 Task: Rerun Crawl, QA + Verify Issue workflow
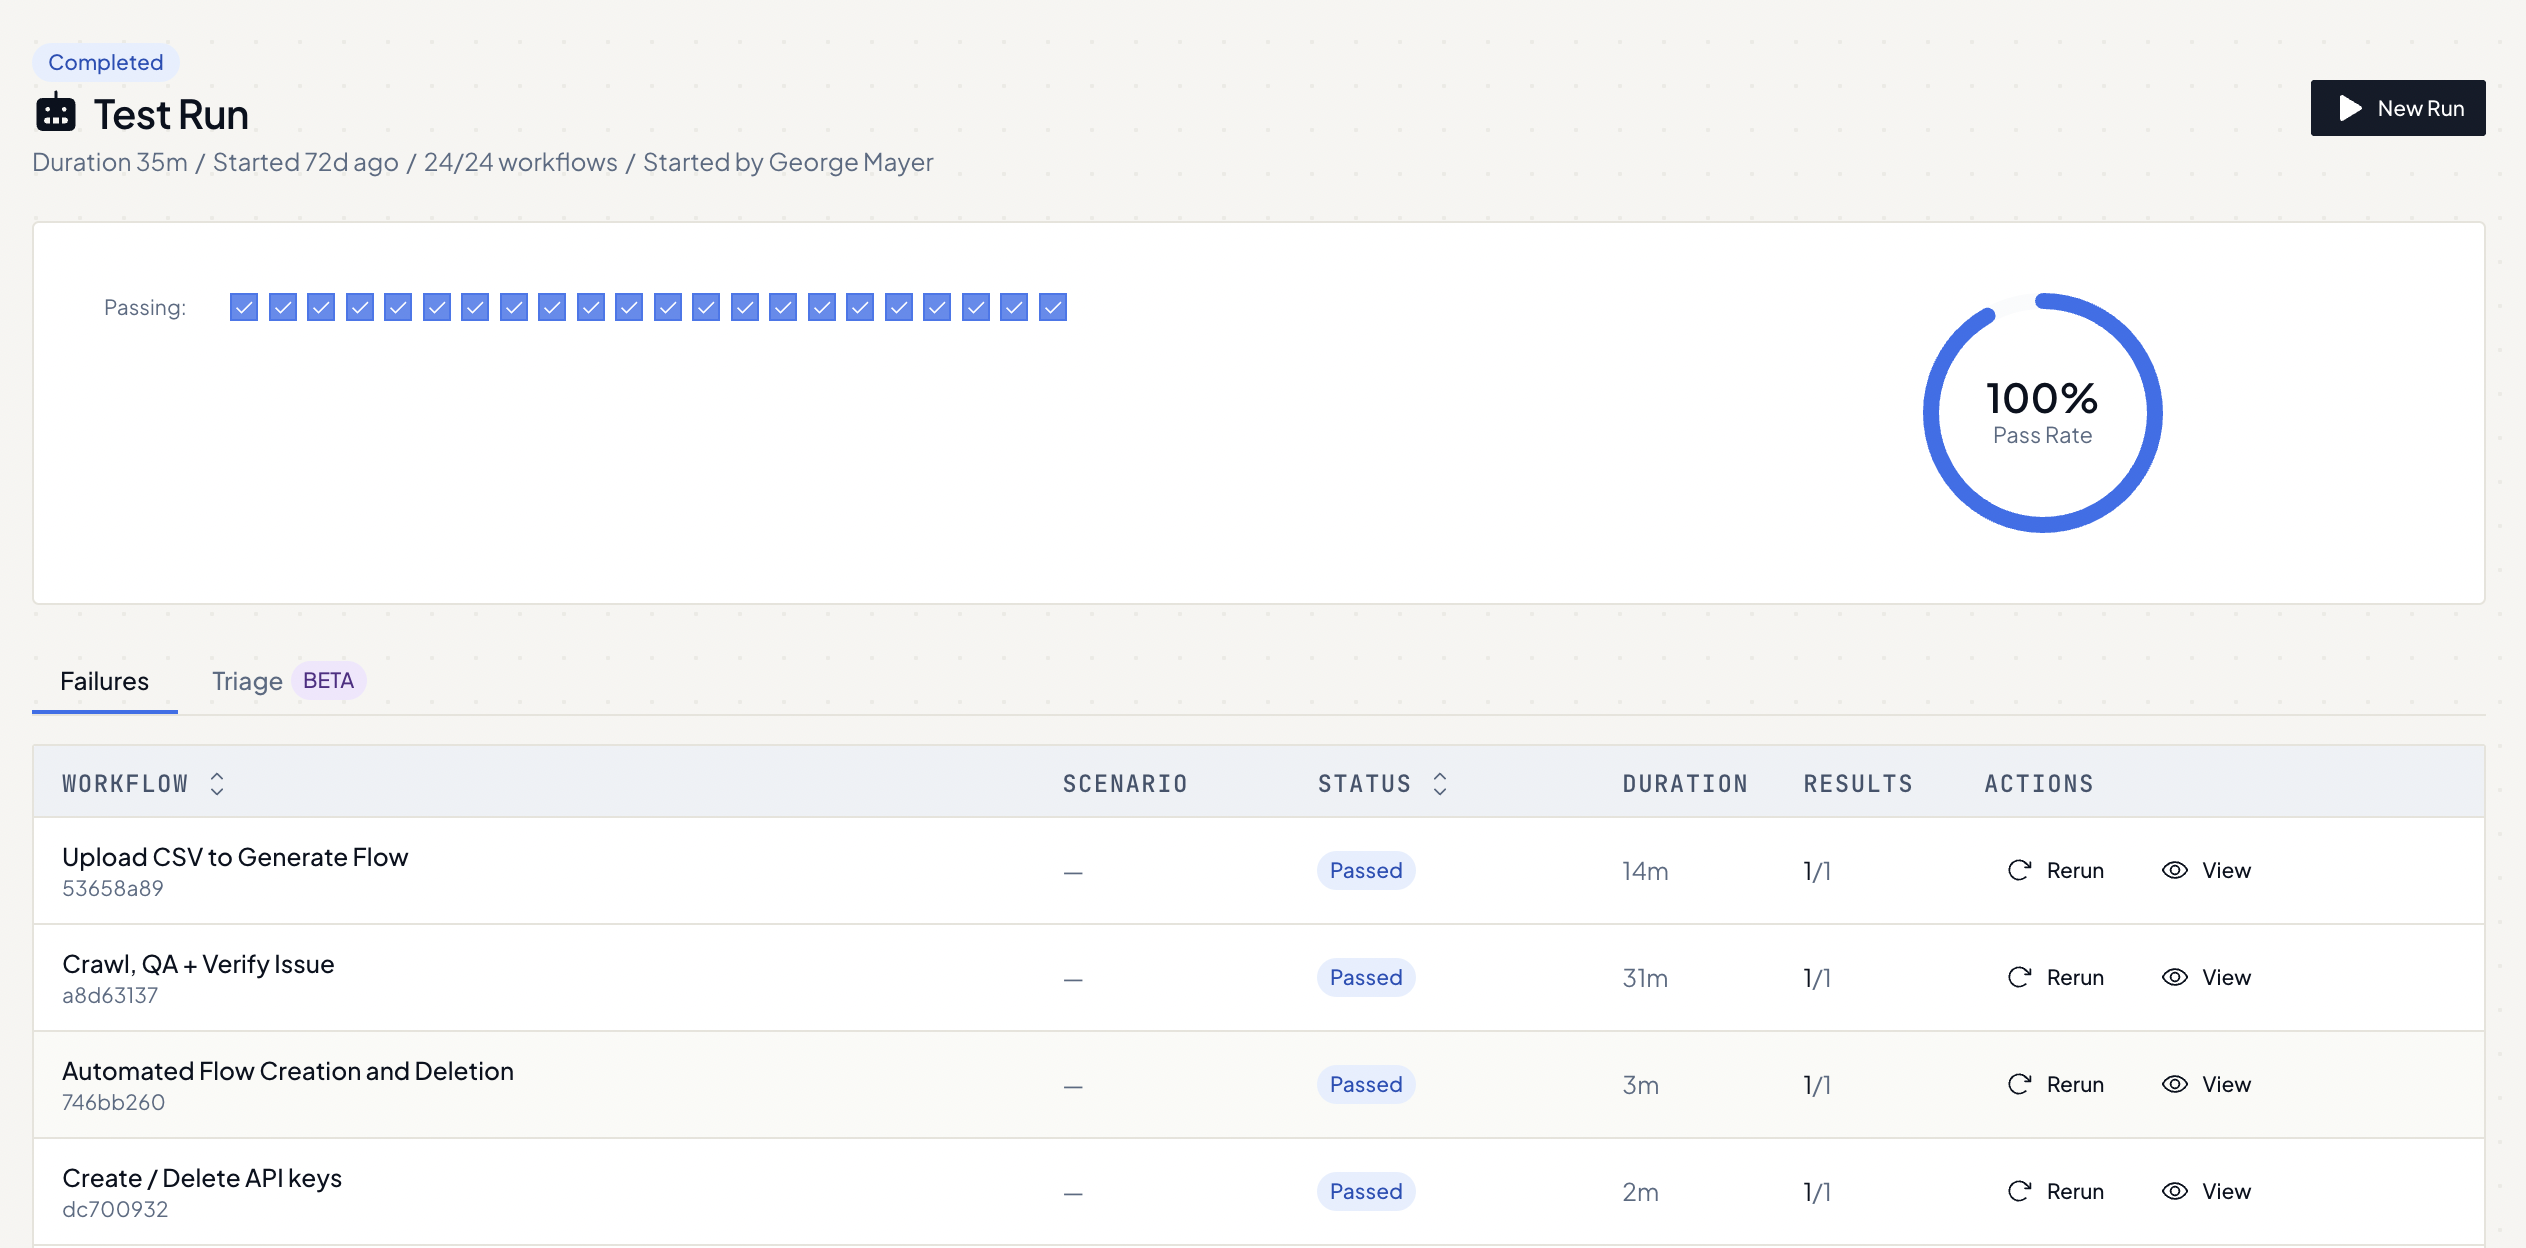coord(2056,978)
